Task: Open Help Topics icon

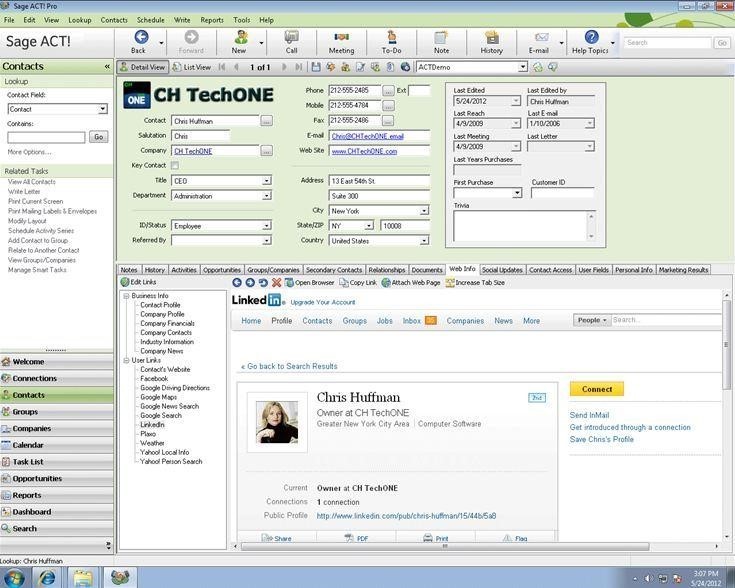Action: pyautogui.click(x=591, y=38)
